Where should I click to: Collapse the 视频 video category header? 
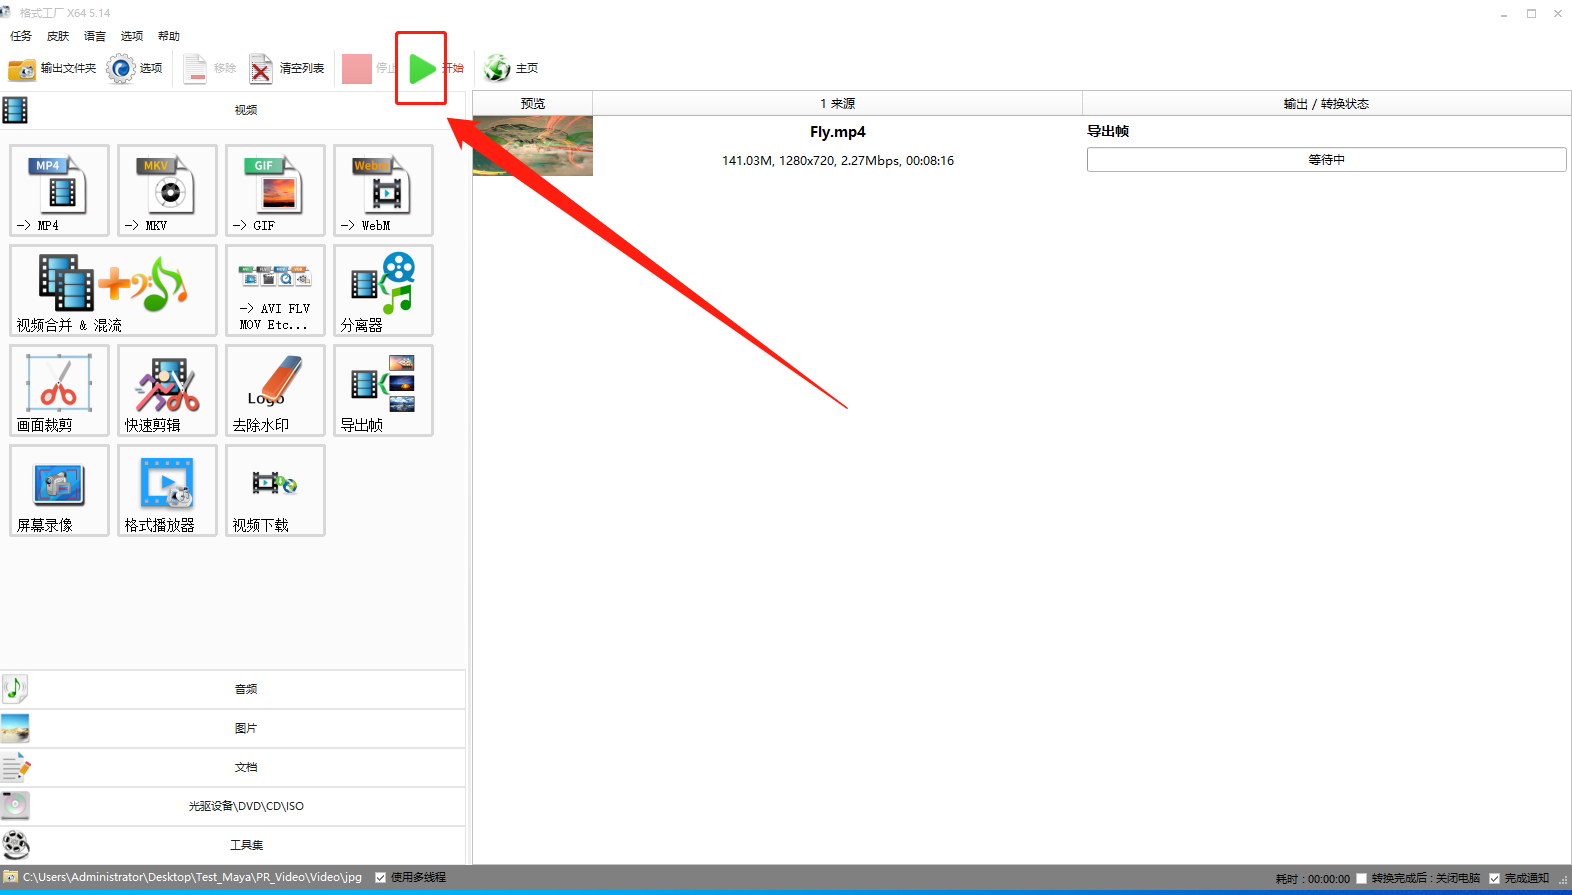coord(233,110)
